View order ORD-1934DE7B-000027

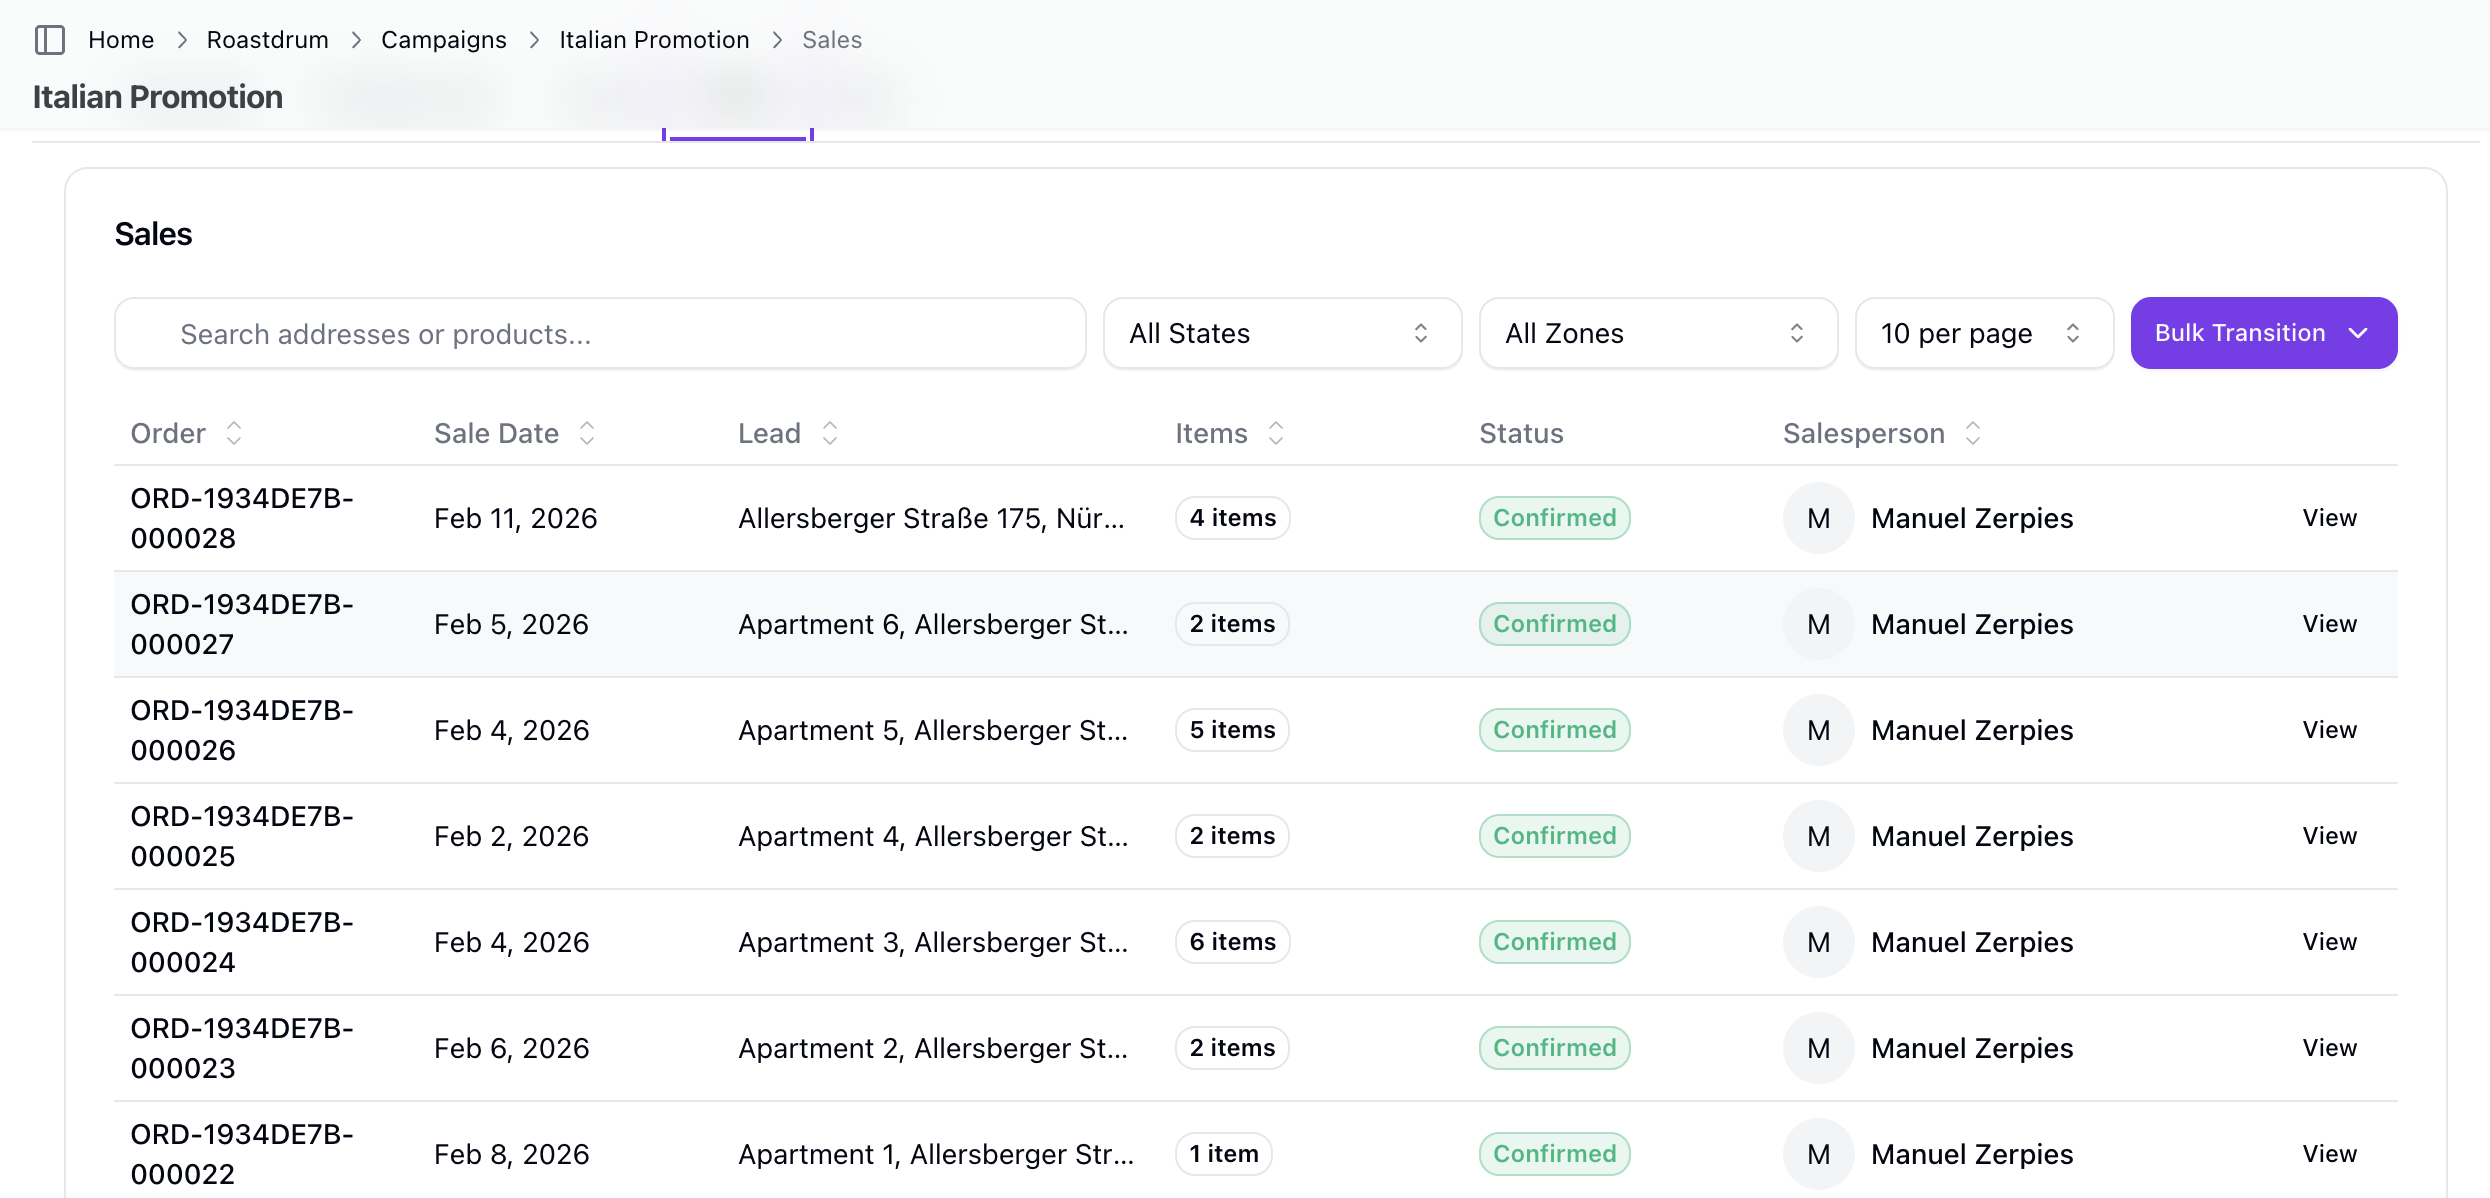click(x=2329, y=624)
